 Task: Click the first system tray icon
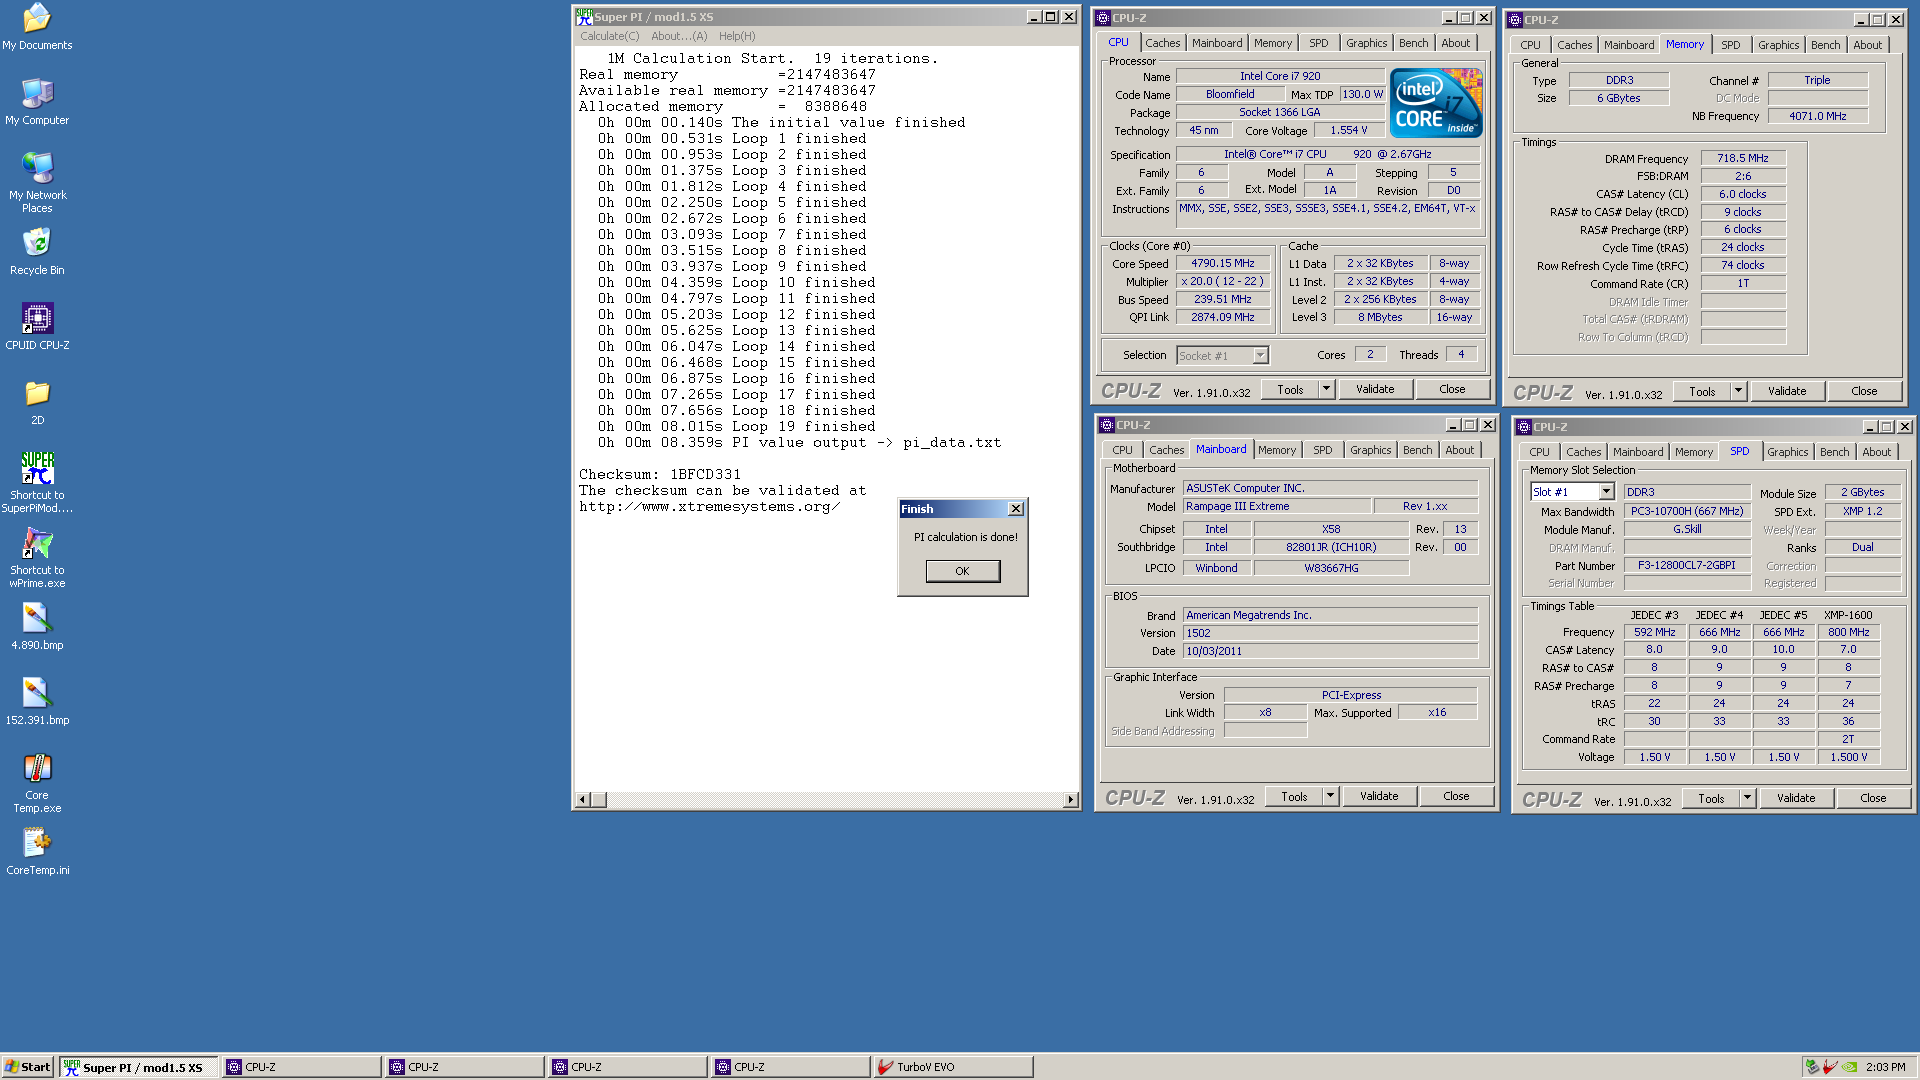click(1812, 1067)
